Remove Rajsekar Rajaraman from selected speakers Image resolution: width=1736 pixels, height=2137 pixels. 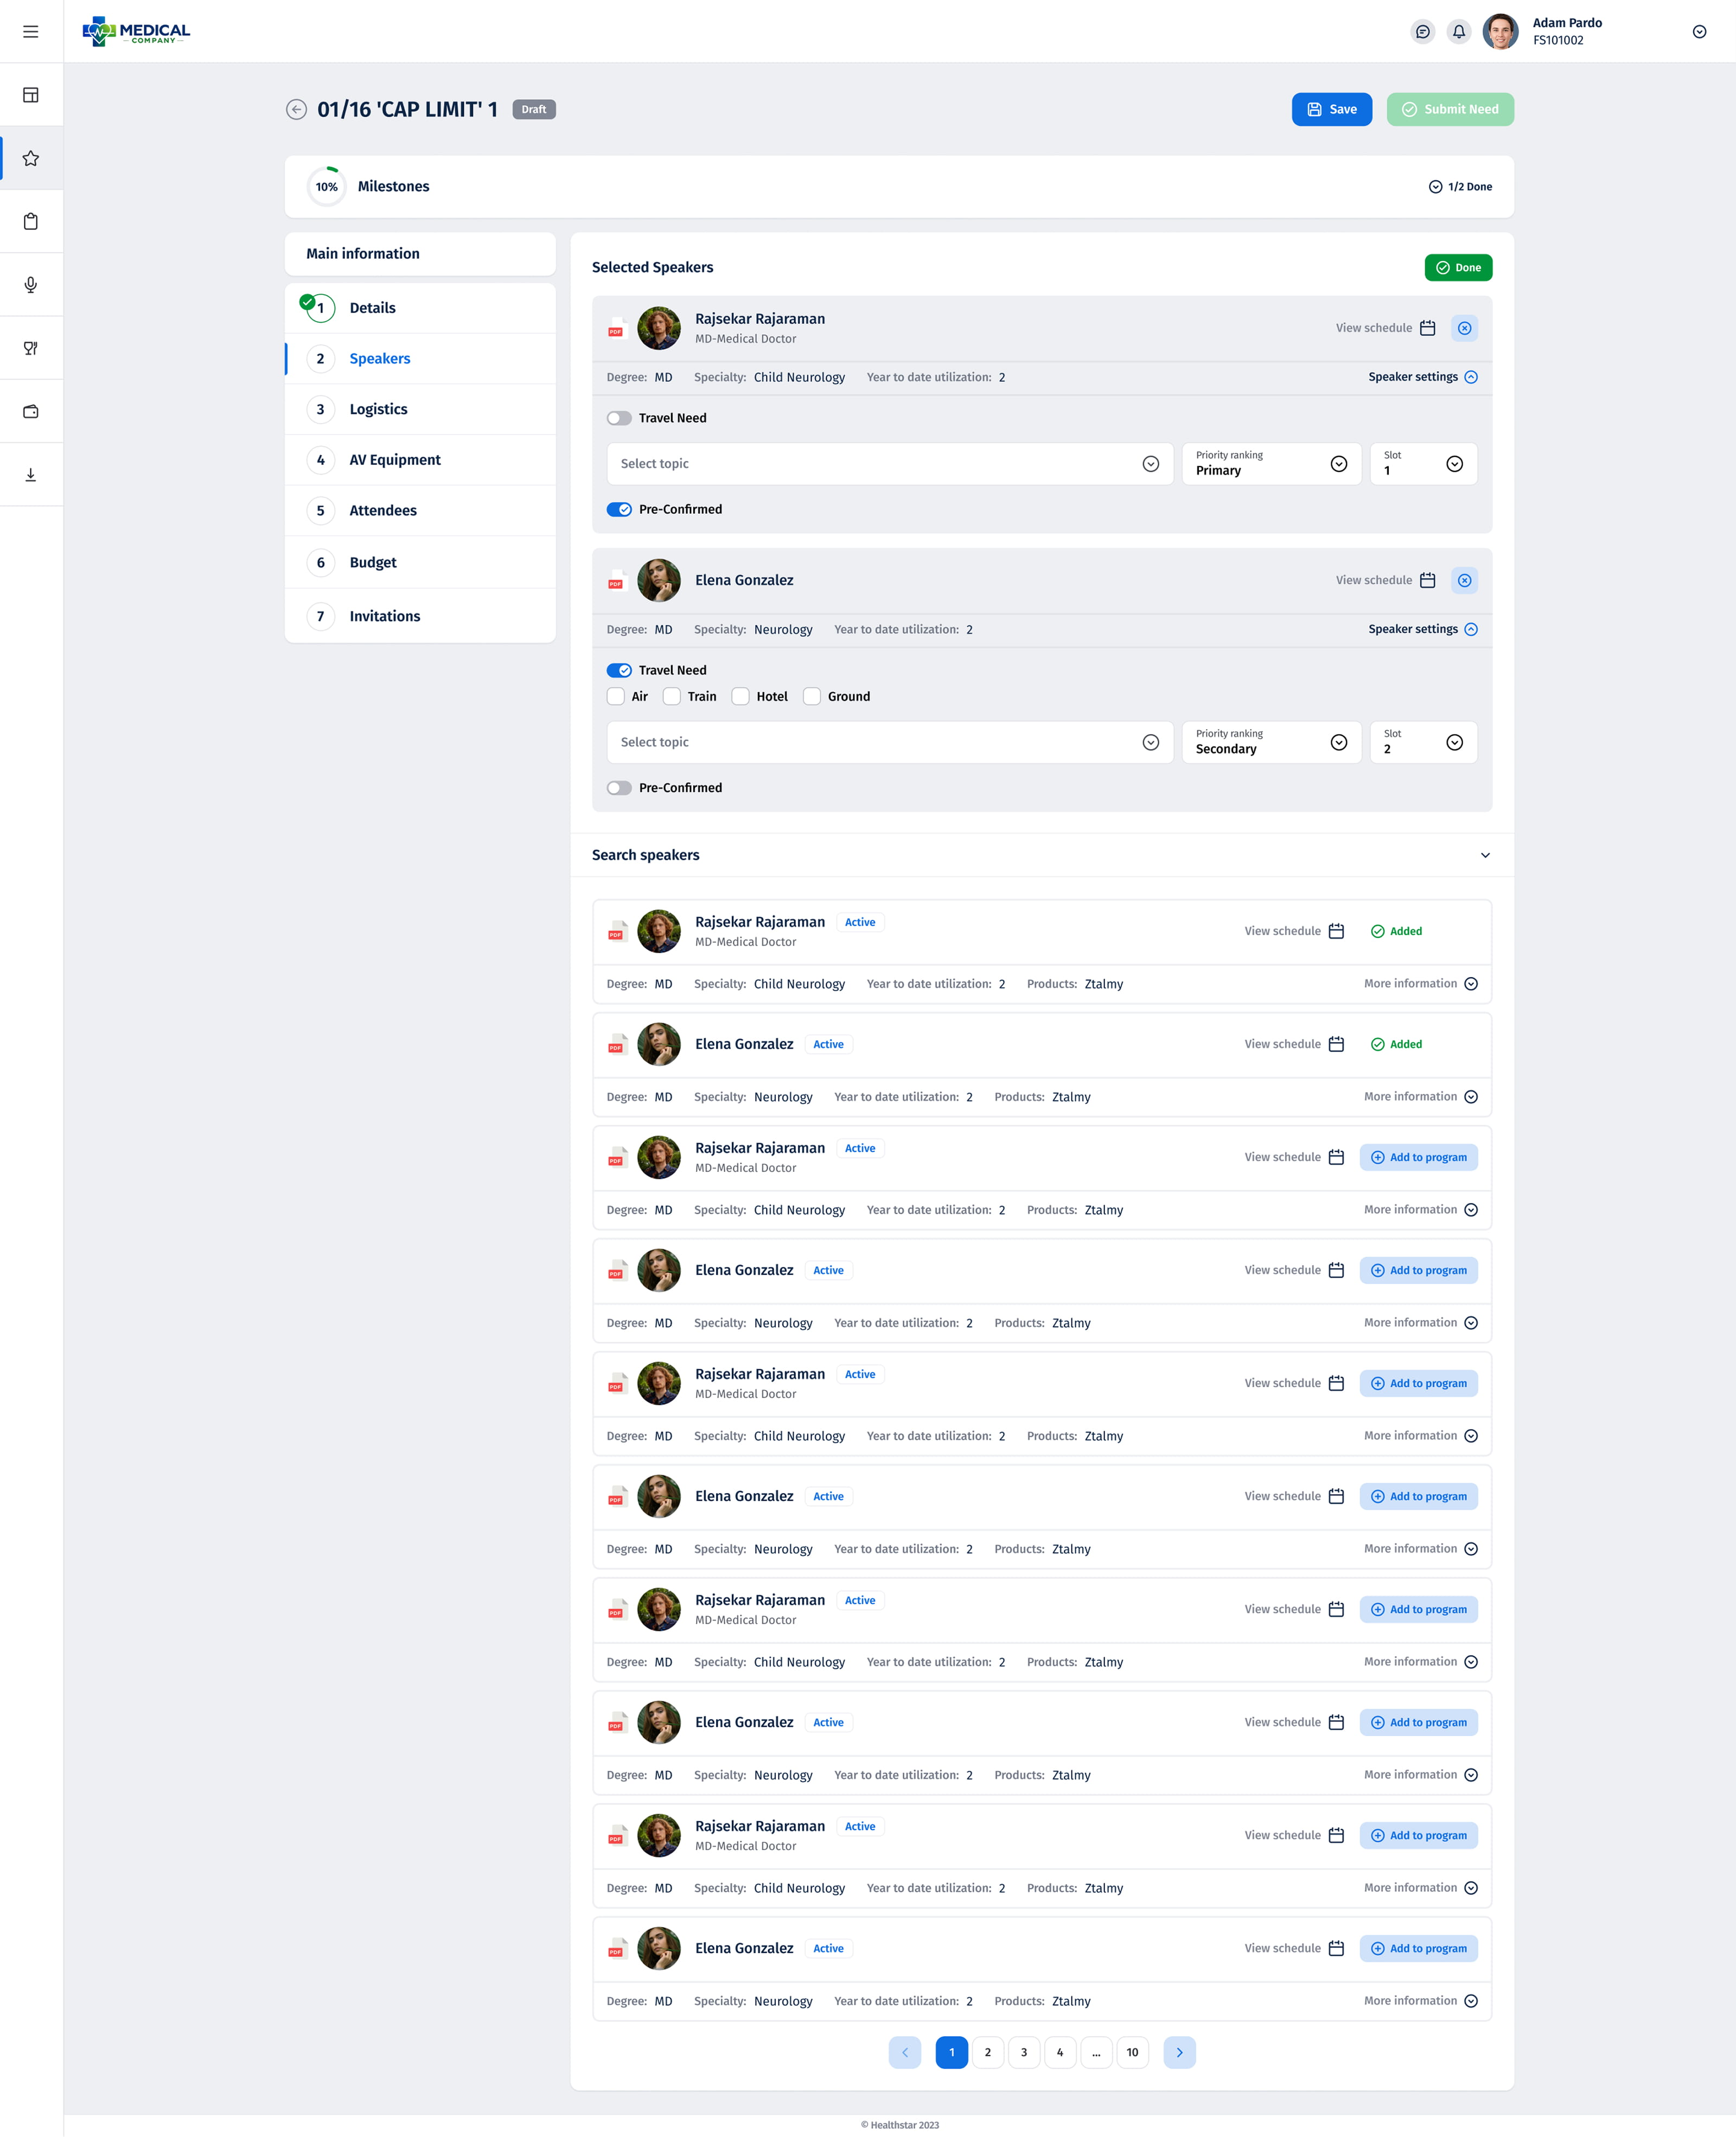pyautogui.click(x=1464, y=328)
